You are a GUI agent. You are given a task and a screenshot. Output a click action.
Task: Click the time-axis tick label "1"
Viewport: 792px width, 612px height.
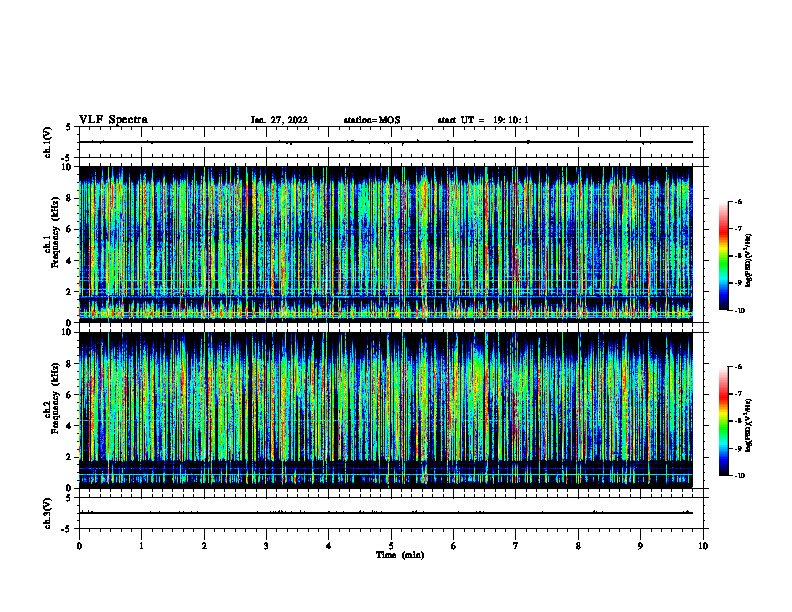(141, 546)
